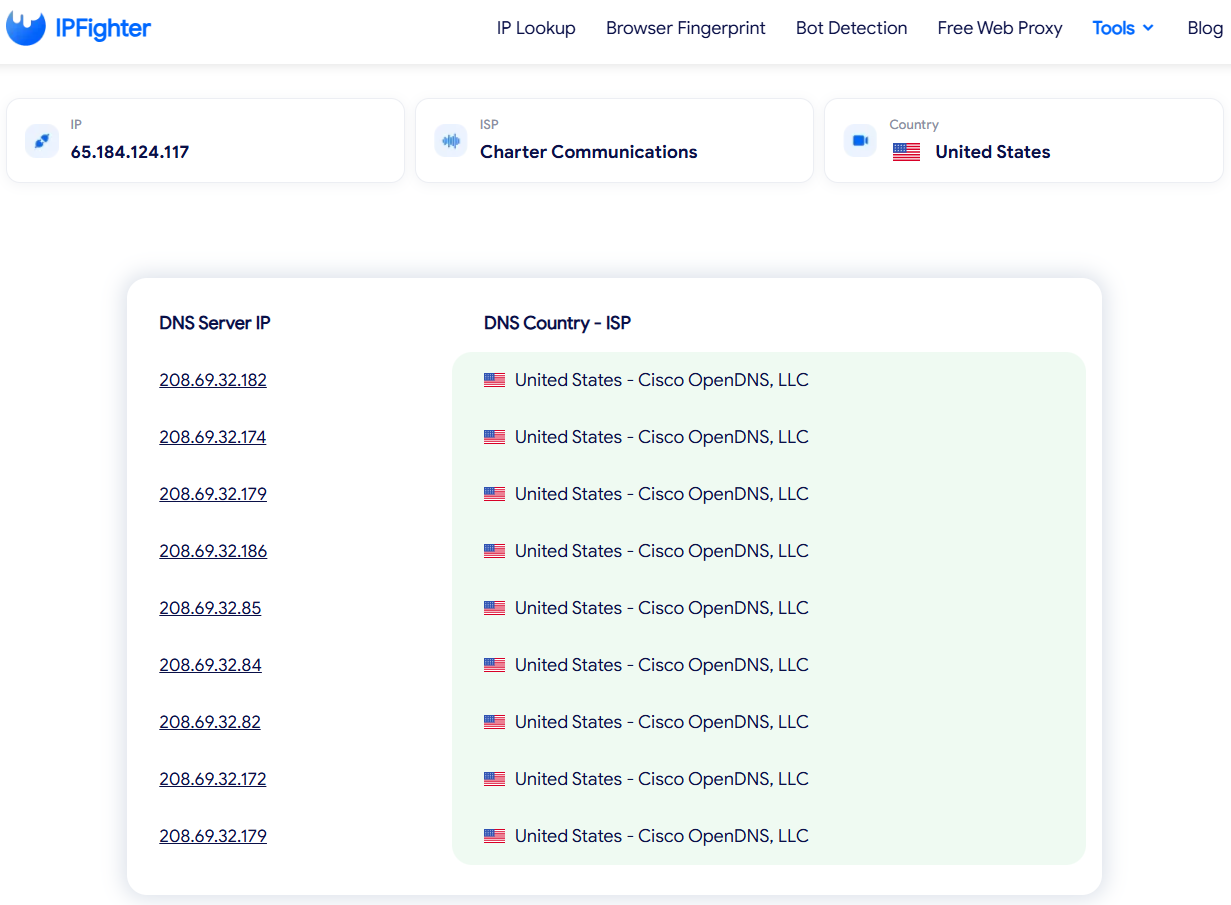Click the IP address 65.184.124.117

[130, 152]
